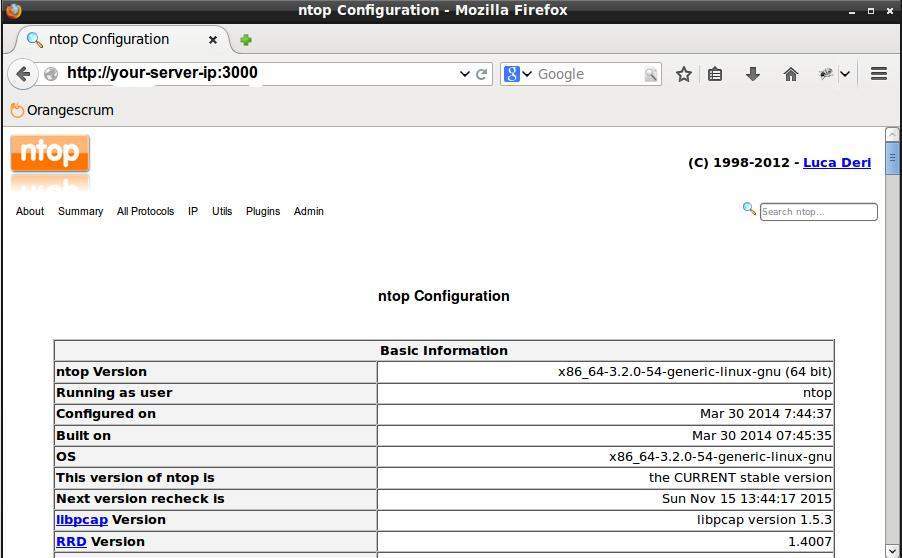Select the OS row value cell
This screenshot has height=558, width=902.
tap(605, 457)
